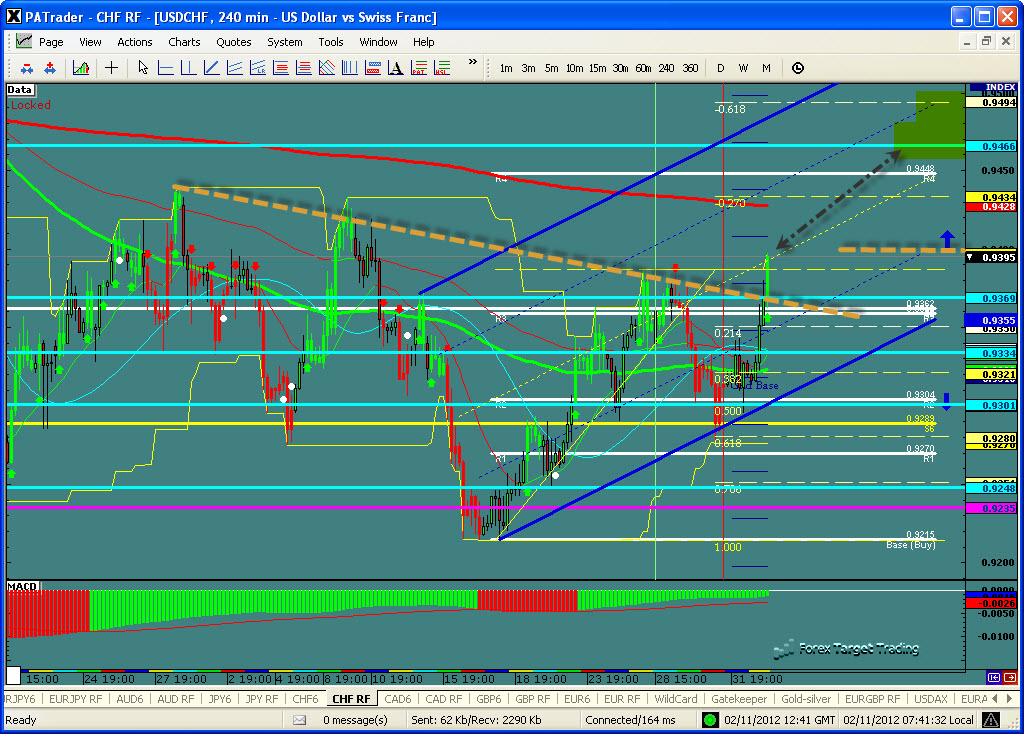This screenshot has height=734, width=1024.
Task: Click the green connection status indicator
Action: pyautogui.click(x=709, y=720)
